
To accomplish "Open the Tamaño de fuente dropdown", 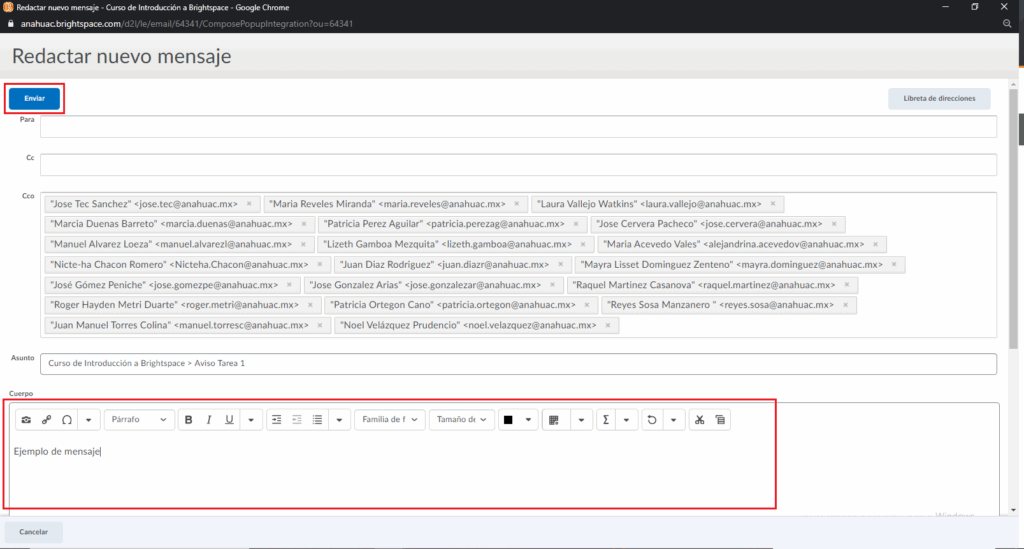I will pyautogui.click(x=462, y=420).
